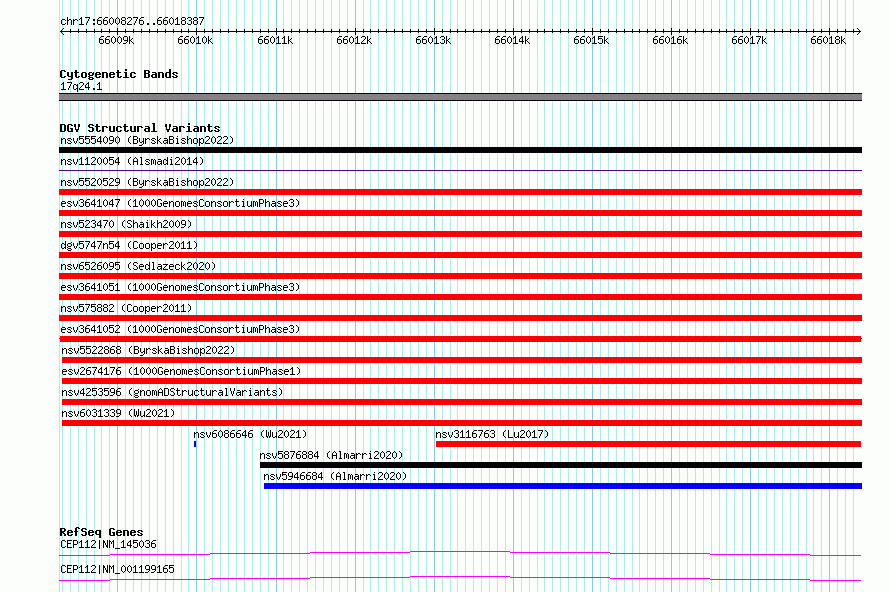Open CEP112|NM_001199165 gene label

pos(117,569)
